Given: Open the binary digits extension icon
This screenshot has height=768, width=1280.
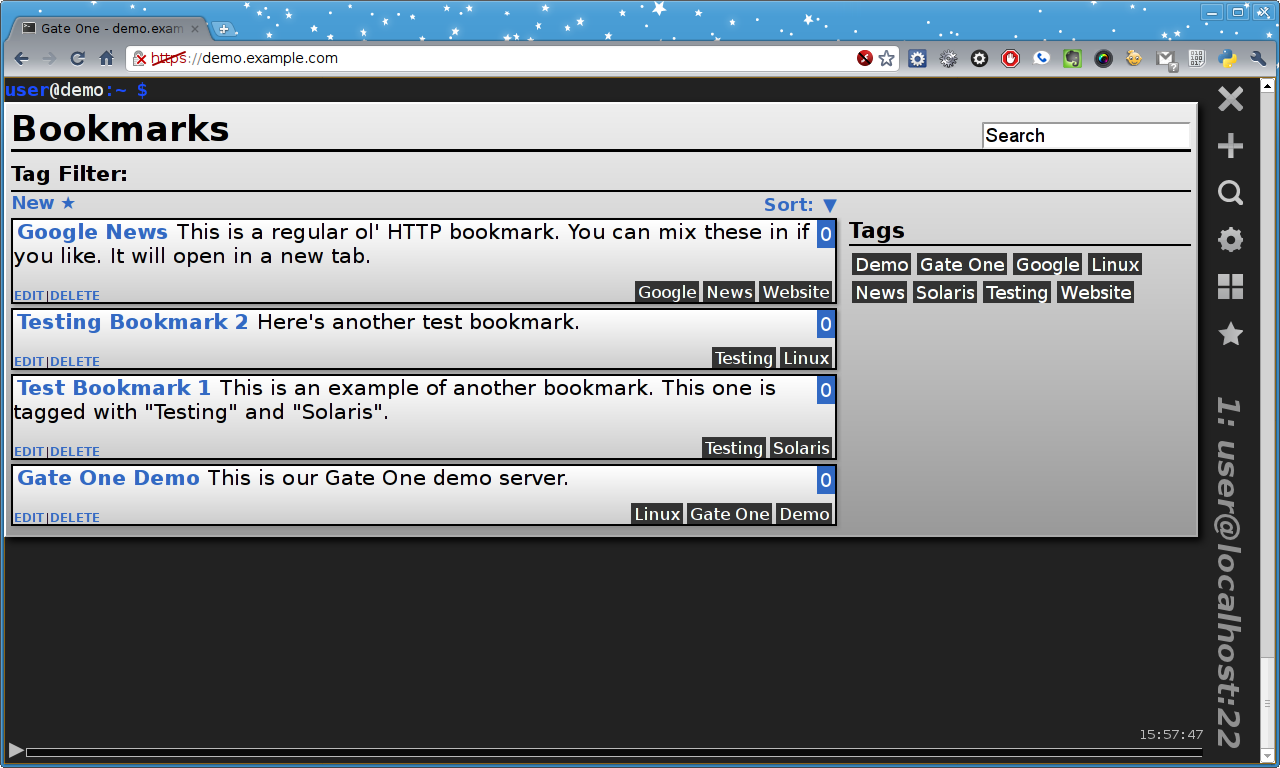Looking at the screenshot, I should pyautogui.click(x=1197, y=58).
